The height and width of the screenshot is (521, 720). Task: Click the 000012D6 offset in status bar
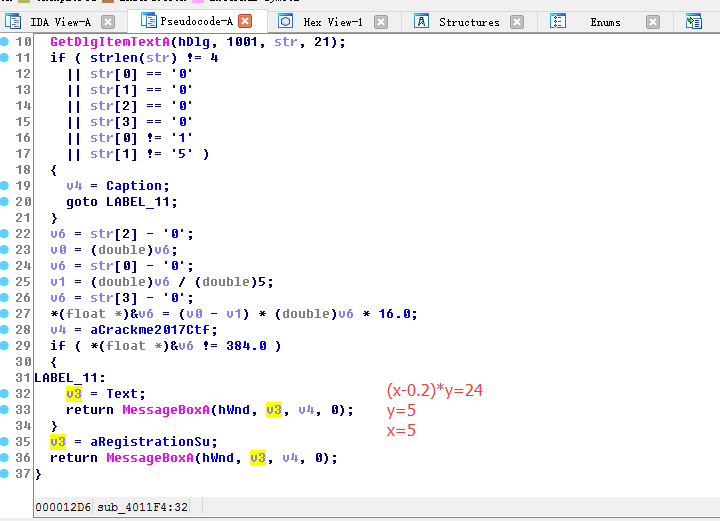click(x=63, y=507)
